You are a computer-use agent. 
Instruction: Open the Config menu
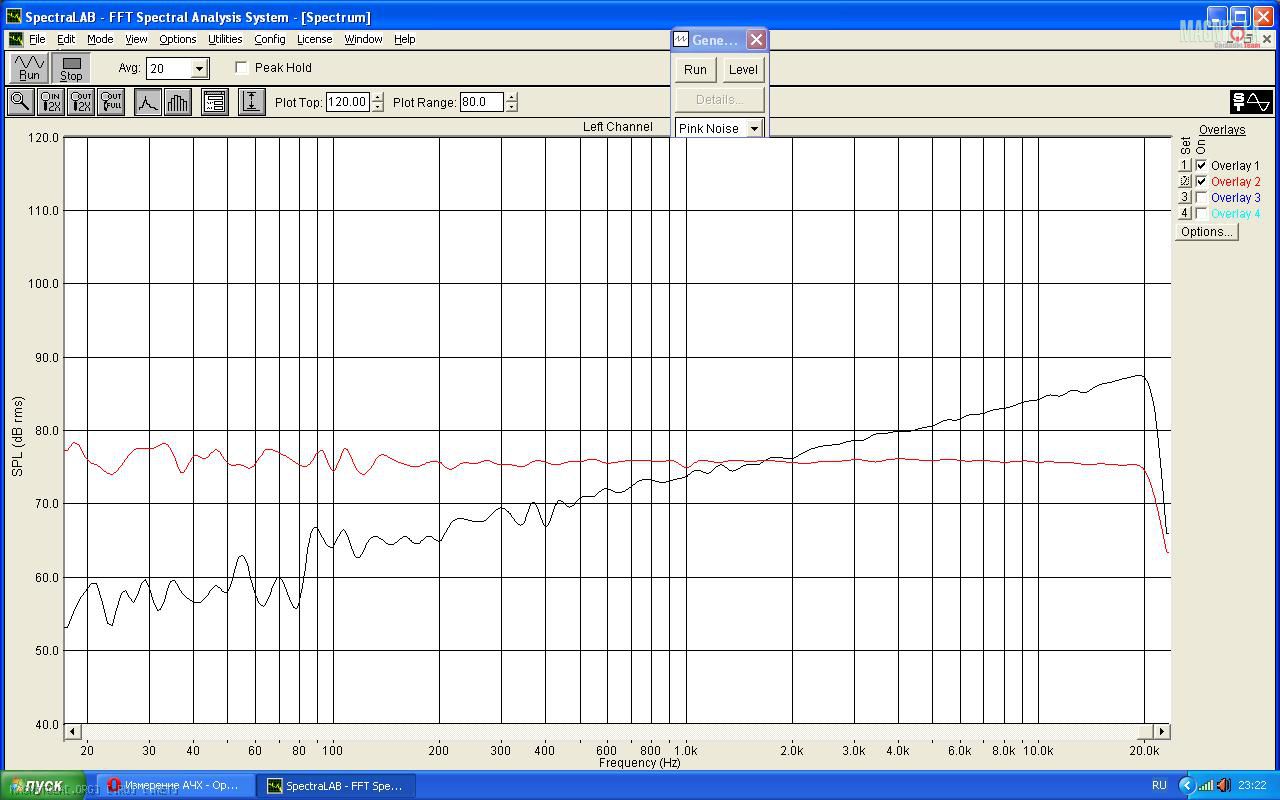click(270, 39)
